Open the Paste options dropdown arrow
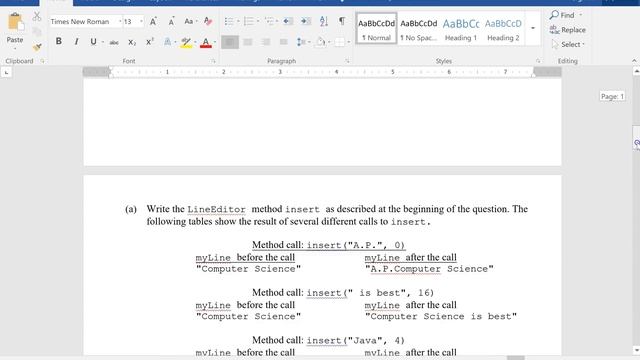The height and width of the screenshot is (360, 640). pyautogui.click(x=15, y=49)
